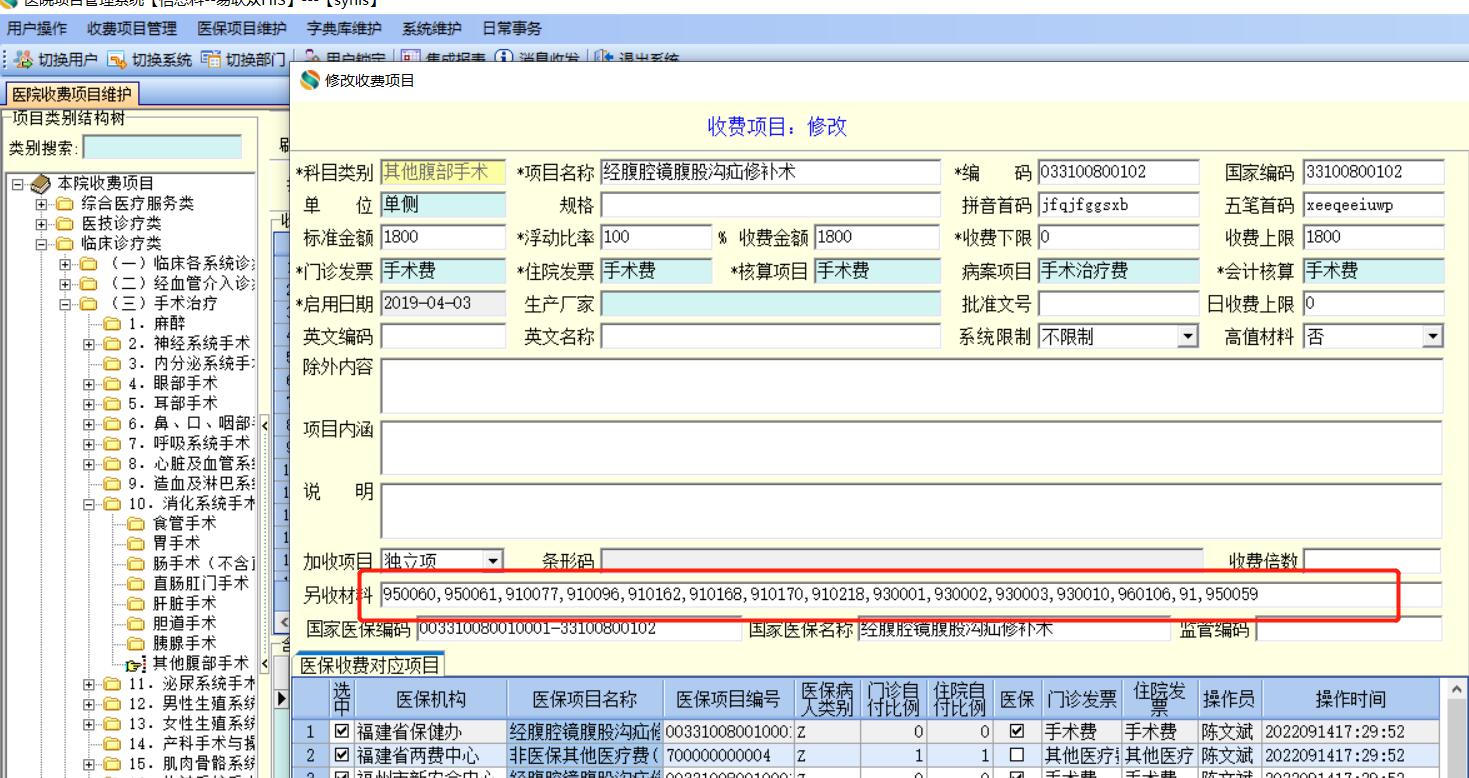The height and width of the screenshot is (778, 1469).
Task: Click the 医保机构 column header
Action: pyautogui.click(x=432, y=700)
